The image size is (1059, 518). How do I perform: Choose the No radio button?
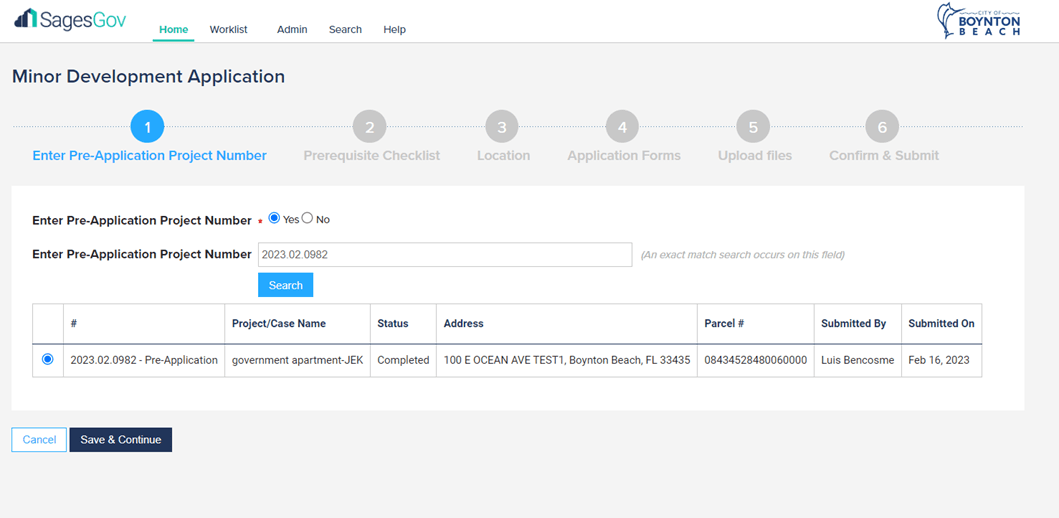pos(307,218)
